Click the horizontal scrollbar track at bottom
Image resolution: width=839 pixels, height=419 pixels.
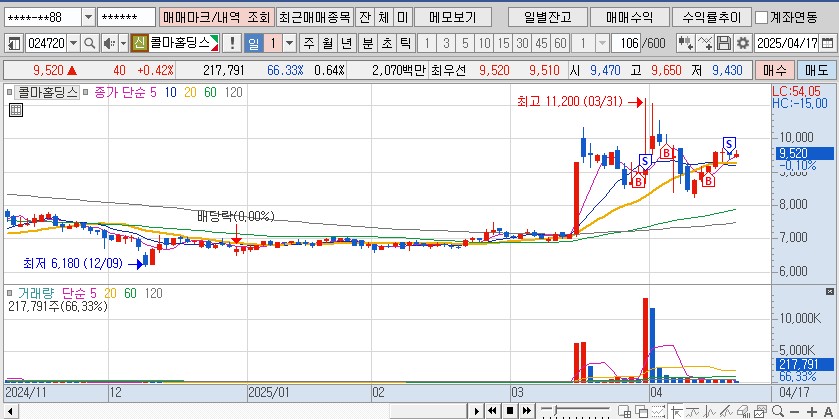coord(241,411)
